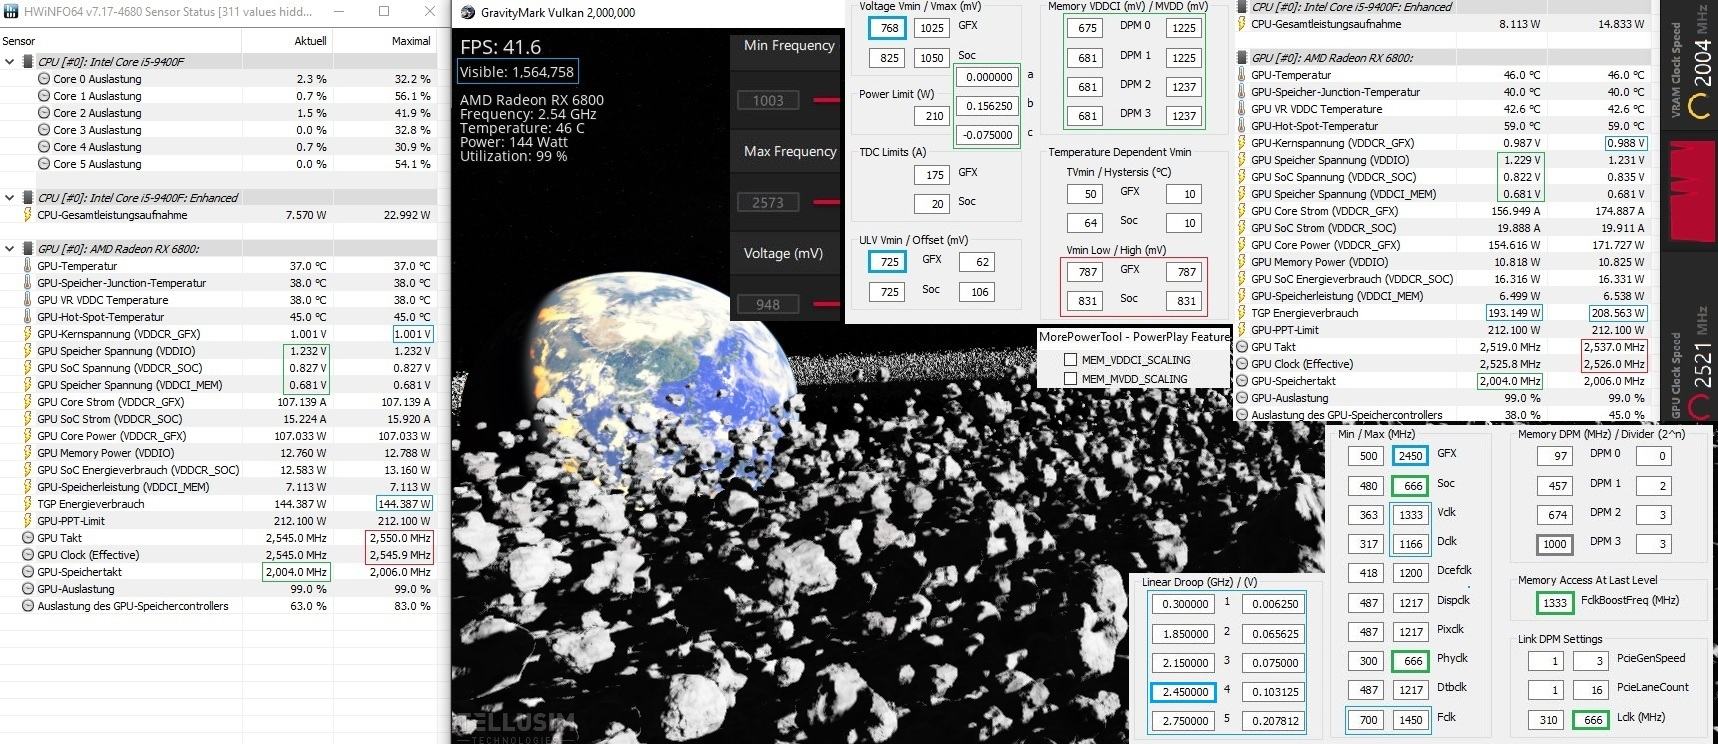Minimize the HWiNFO64 Sensor Status window
Image resolution: width=1718 pixels, height=744 pixels.
point(338,12)
